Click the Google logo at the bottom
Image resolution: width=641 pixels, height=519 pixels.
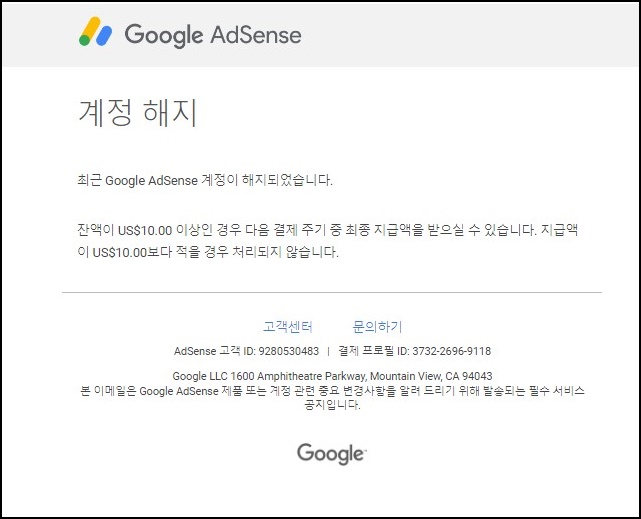tap(332, 454)
